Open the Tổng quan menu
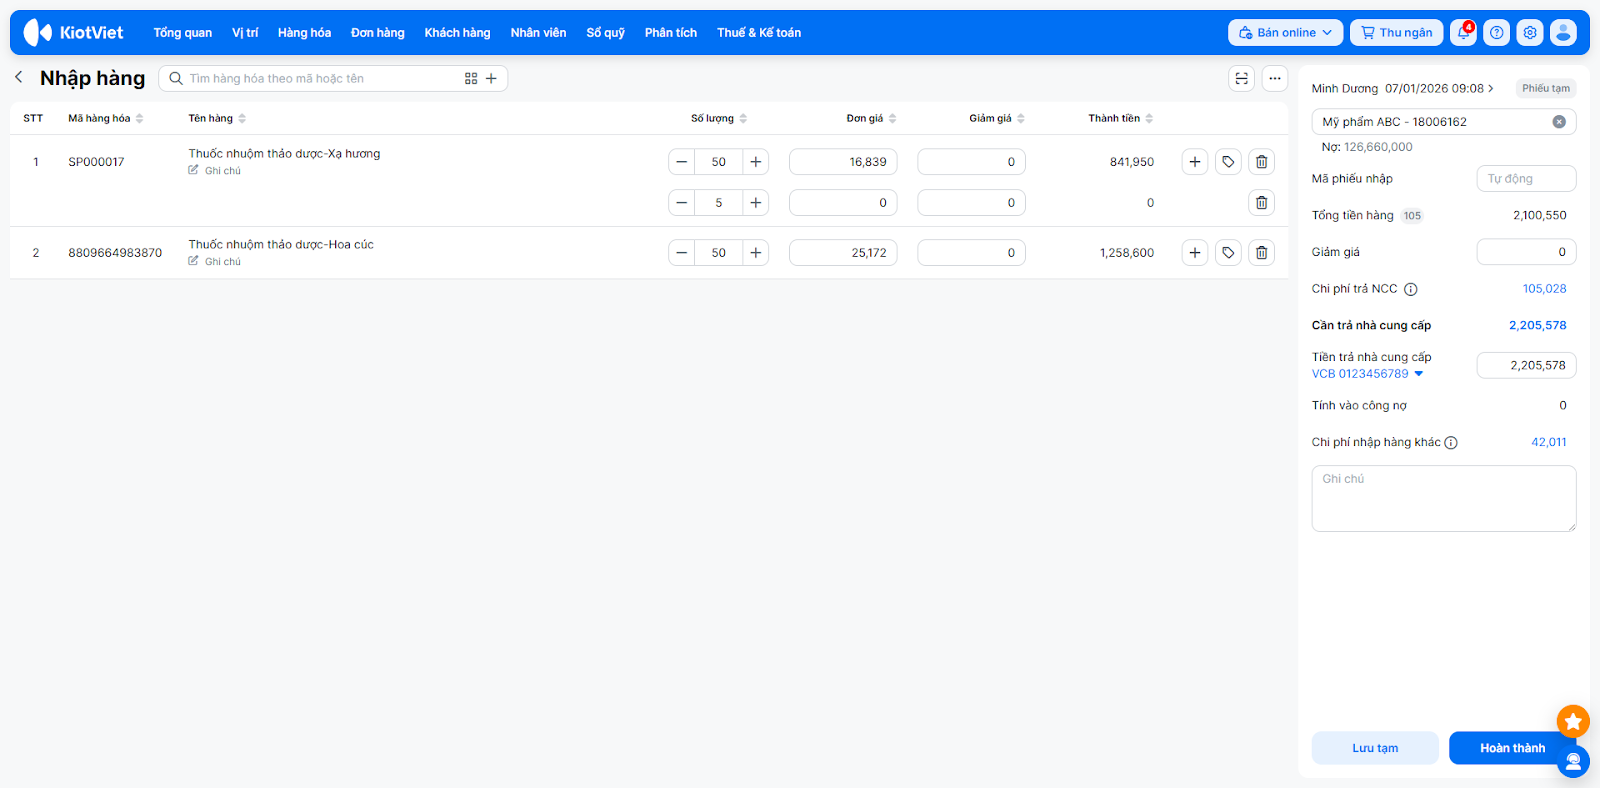The height and width of the screenshot is (788, 1600). tap(183, 32)
